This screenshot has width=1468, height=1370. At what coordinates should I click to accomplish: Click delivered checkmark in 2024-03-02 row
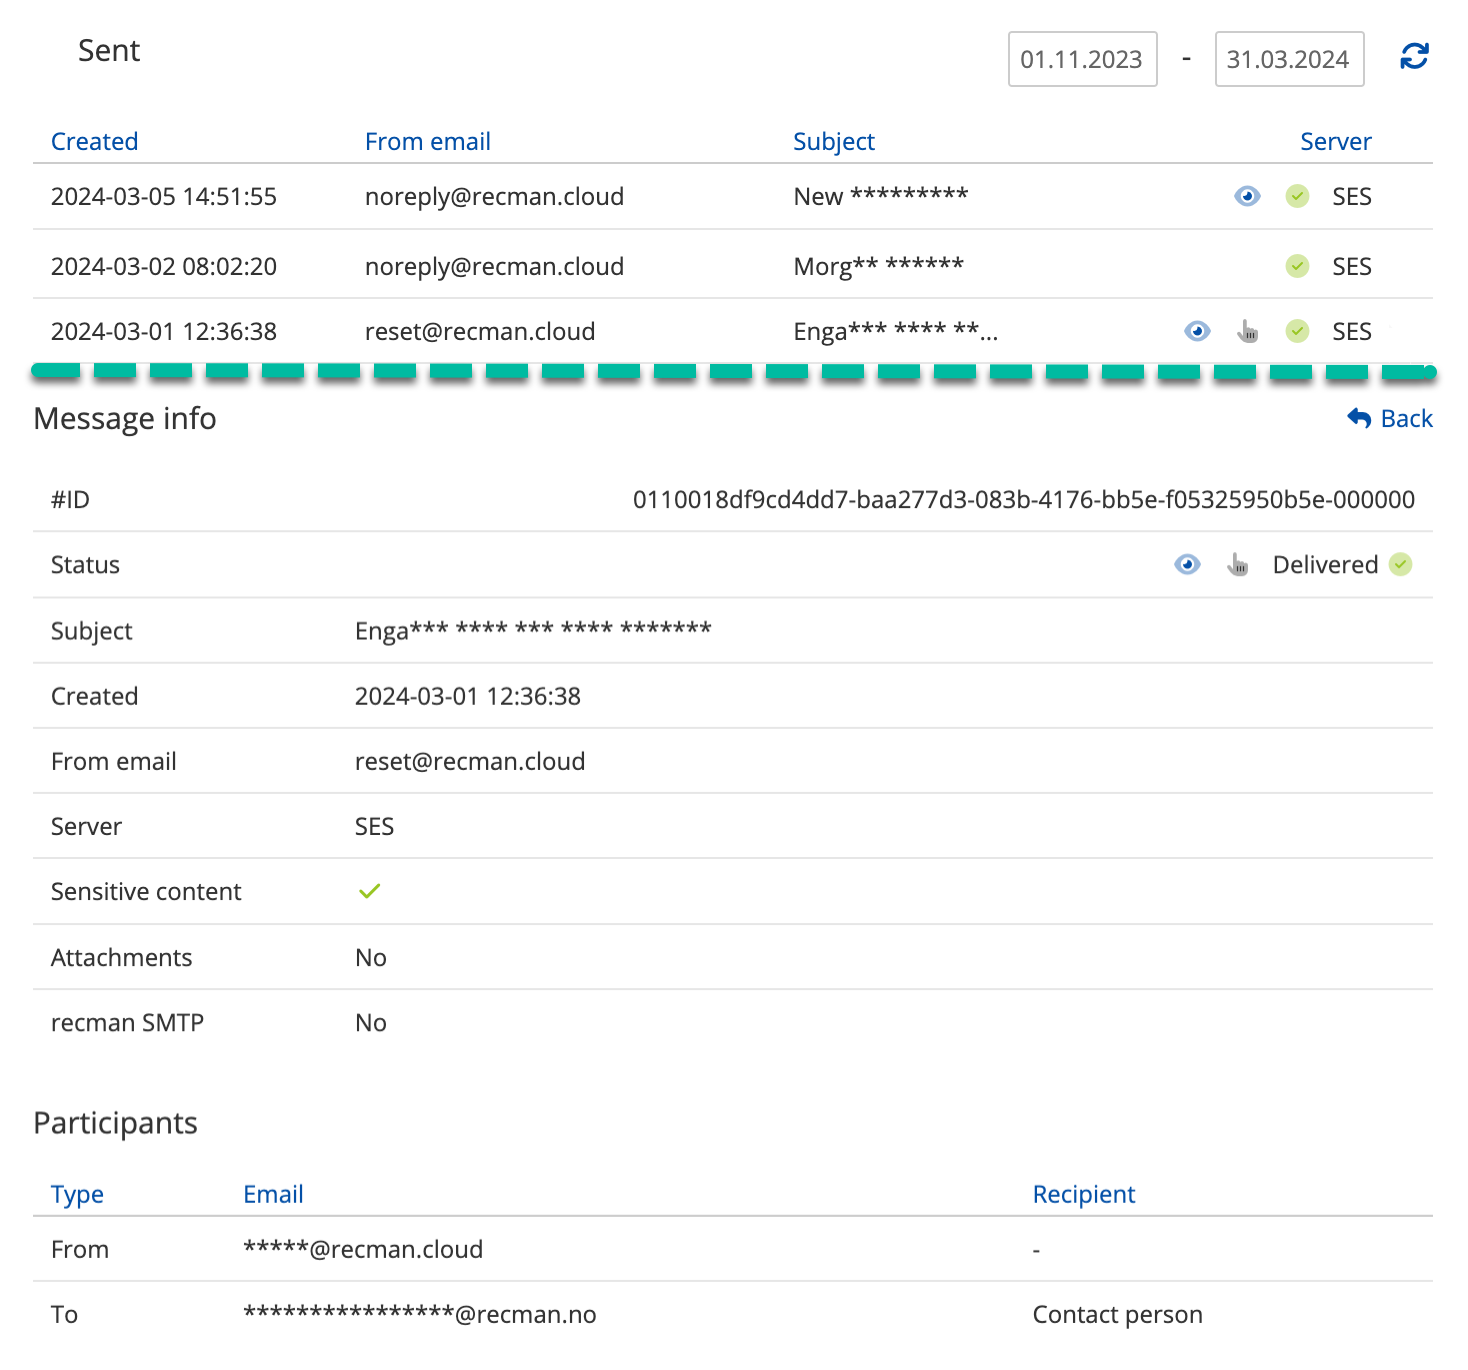click(1297, 266)
